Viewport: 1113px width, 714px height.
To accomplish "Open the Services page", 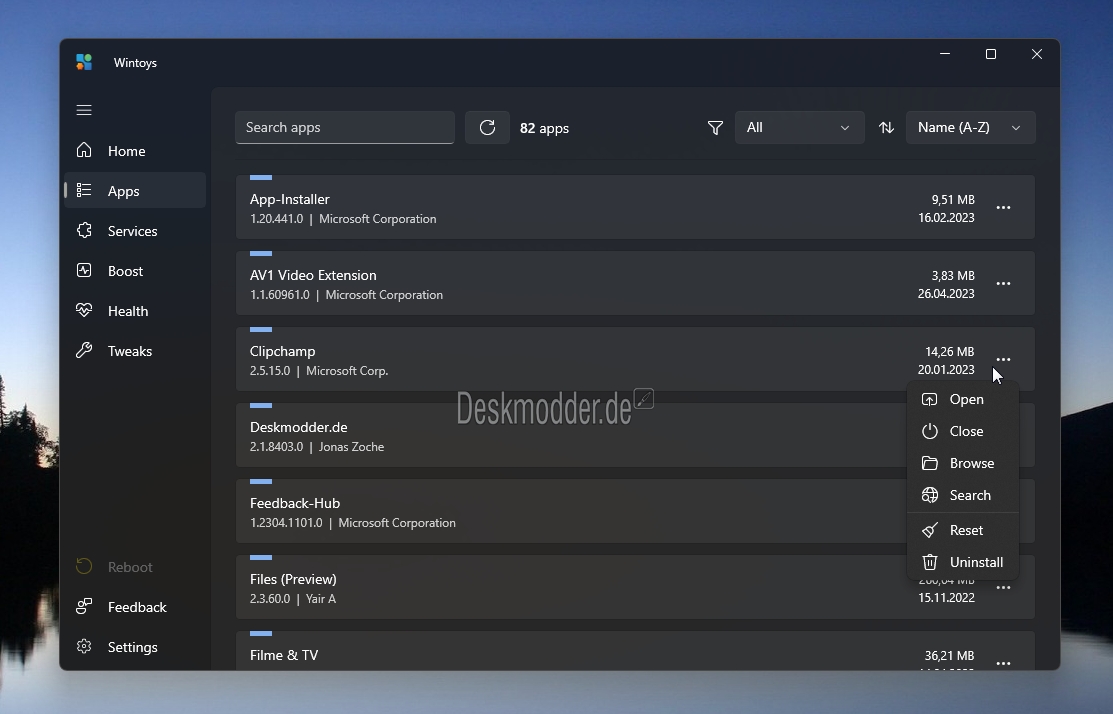I will coord(135,231).
